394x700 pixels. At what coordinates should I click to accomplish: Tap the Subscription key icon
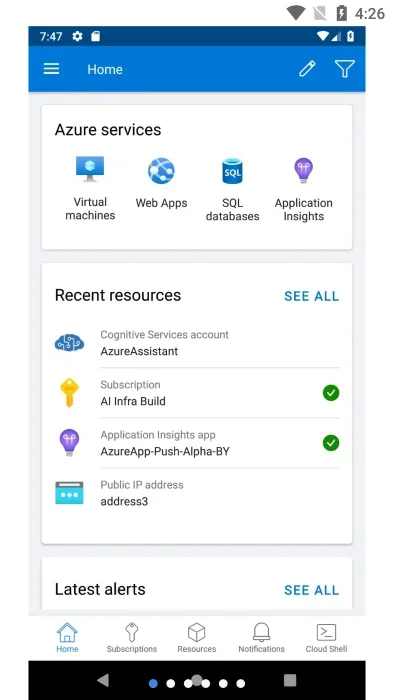tap(69, 393)
